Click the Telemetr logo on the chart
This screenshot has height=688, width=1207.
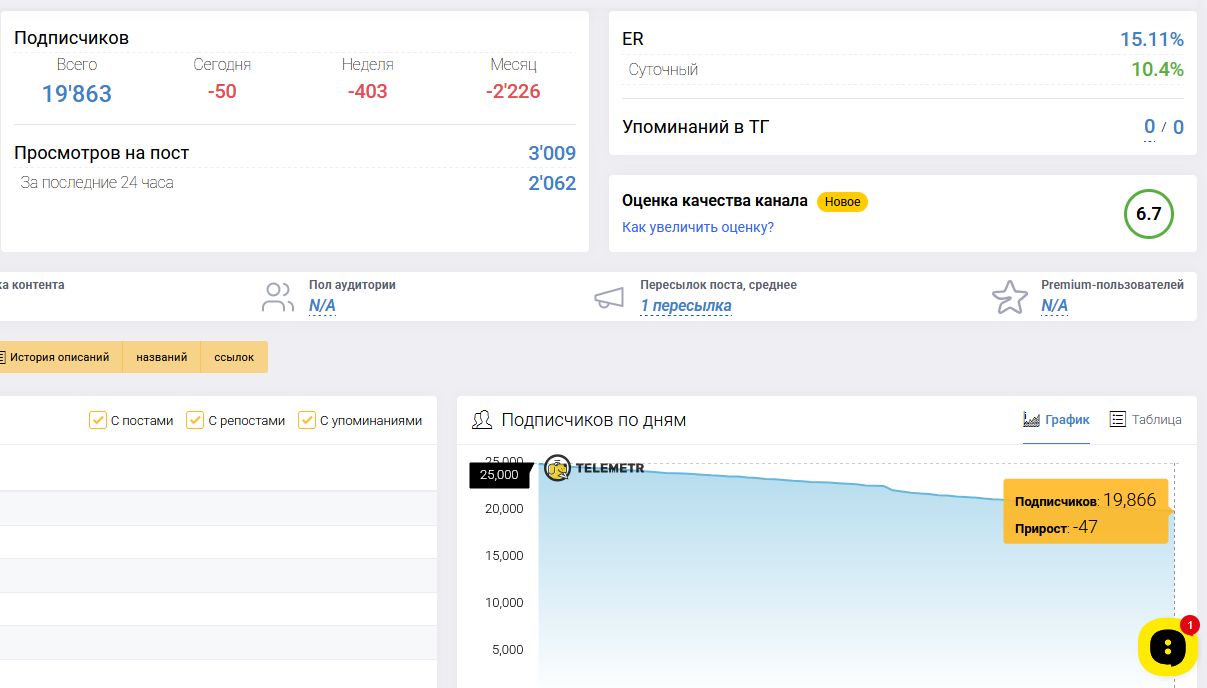click(x=595, y=467)
